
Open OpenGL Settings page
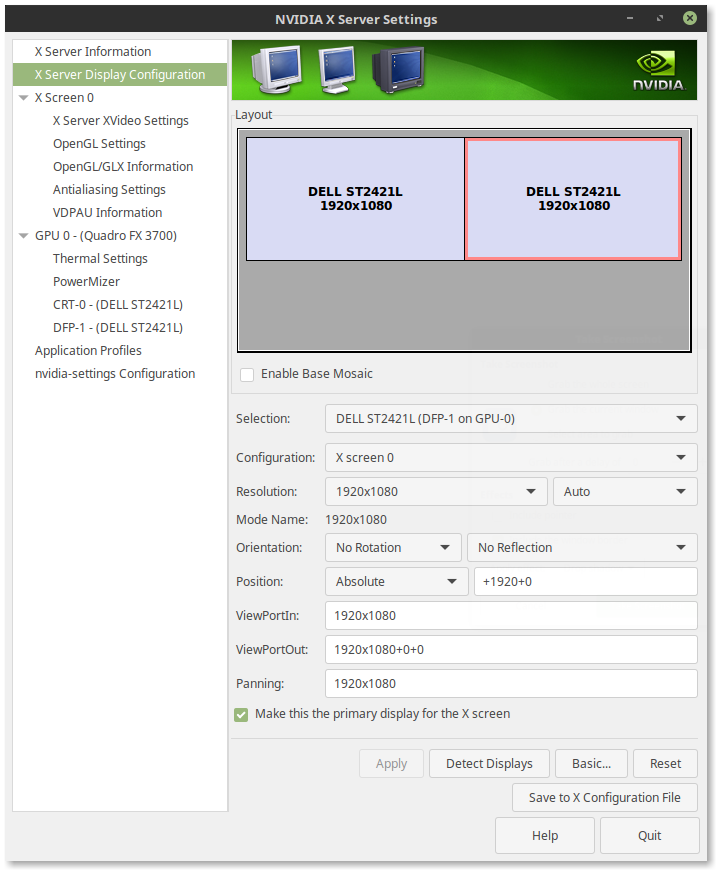pos(99,144)
